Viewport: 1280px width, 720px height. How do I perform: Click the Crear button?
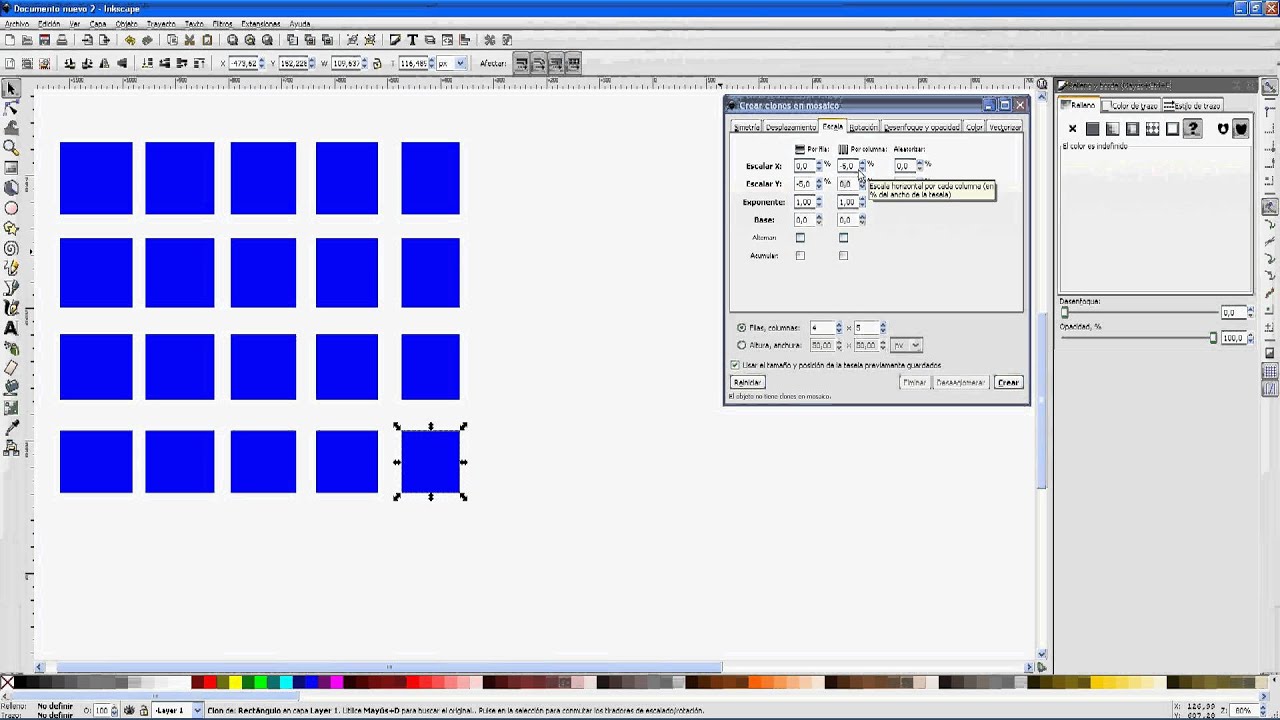click(x=1008, y=382)
